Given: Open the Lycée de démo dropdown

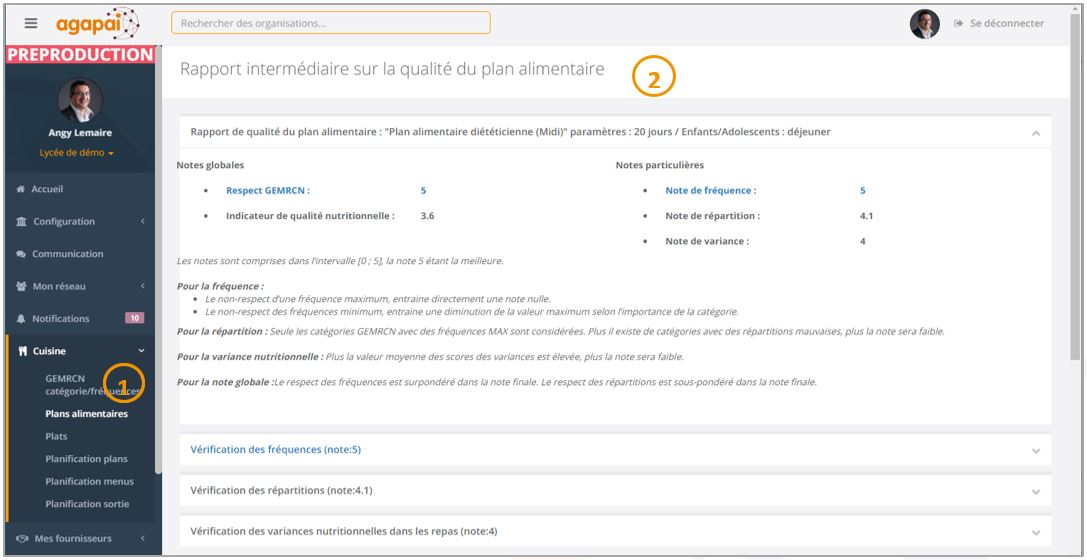Looking at the screenshot, I should [81, 153].
